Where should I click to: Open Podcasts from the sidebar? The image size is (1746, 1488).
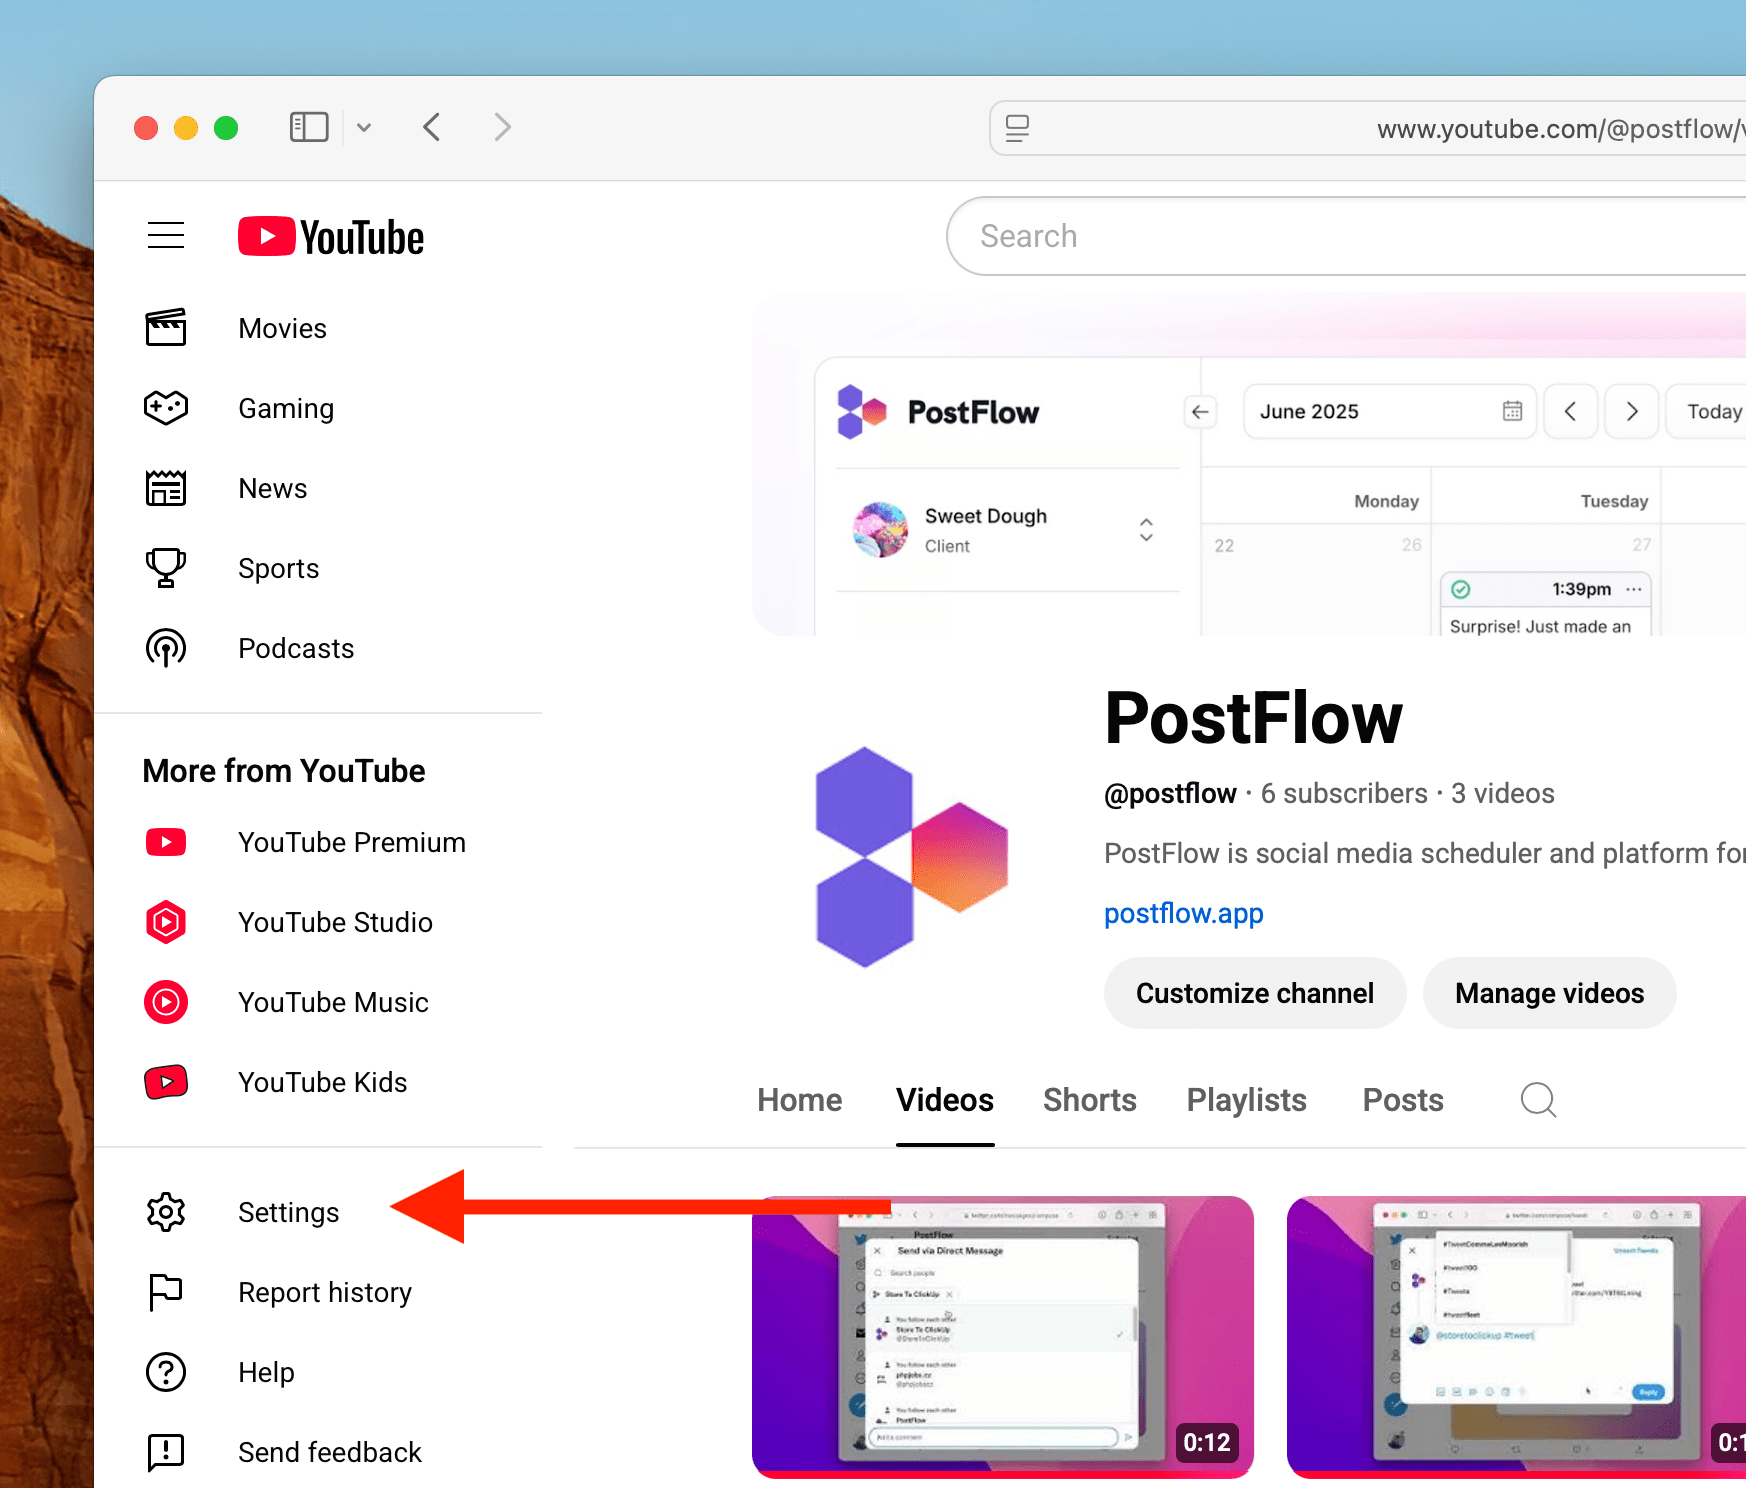pyautogui.click(x=296, y=648)
